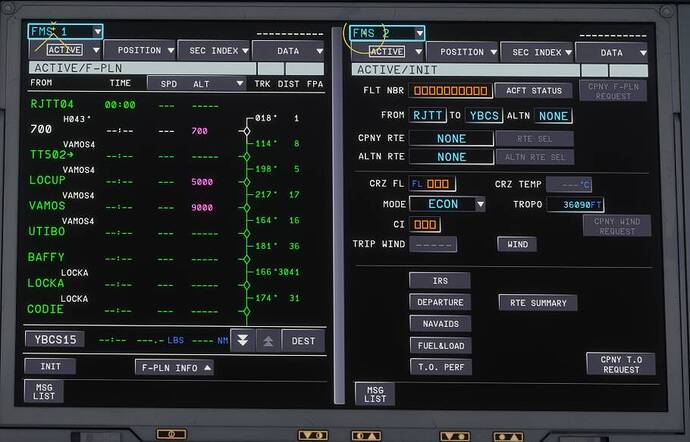Image resolution: width=690 pixels, height=442 pixels.
Task: Click the DEST button
Action: point(303,341)
